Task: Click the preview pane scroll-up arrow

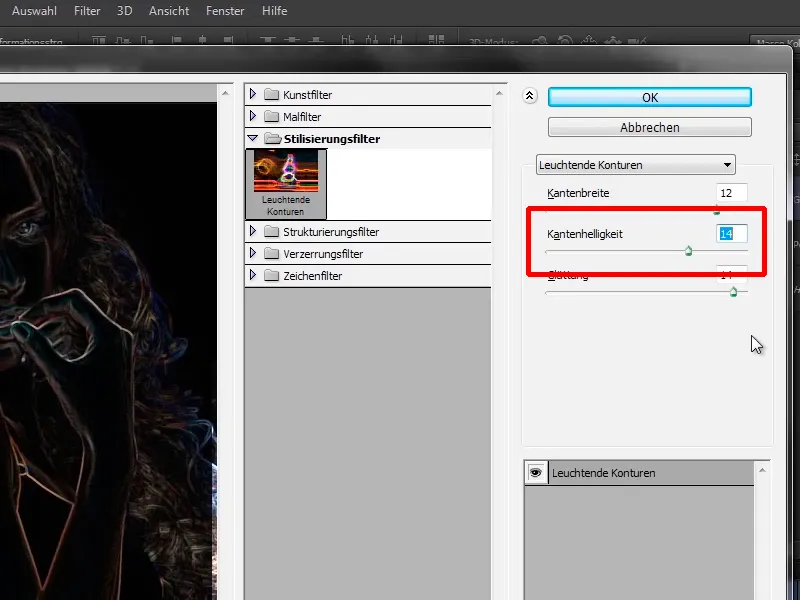Action: (225, 93)
